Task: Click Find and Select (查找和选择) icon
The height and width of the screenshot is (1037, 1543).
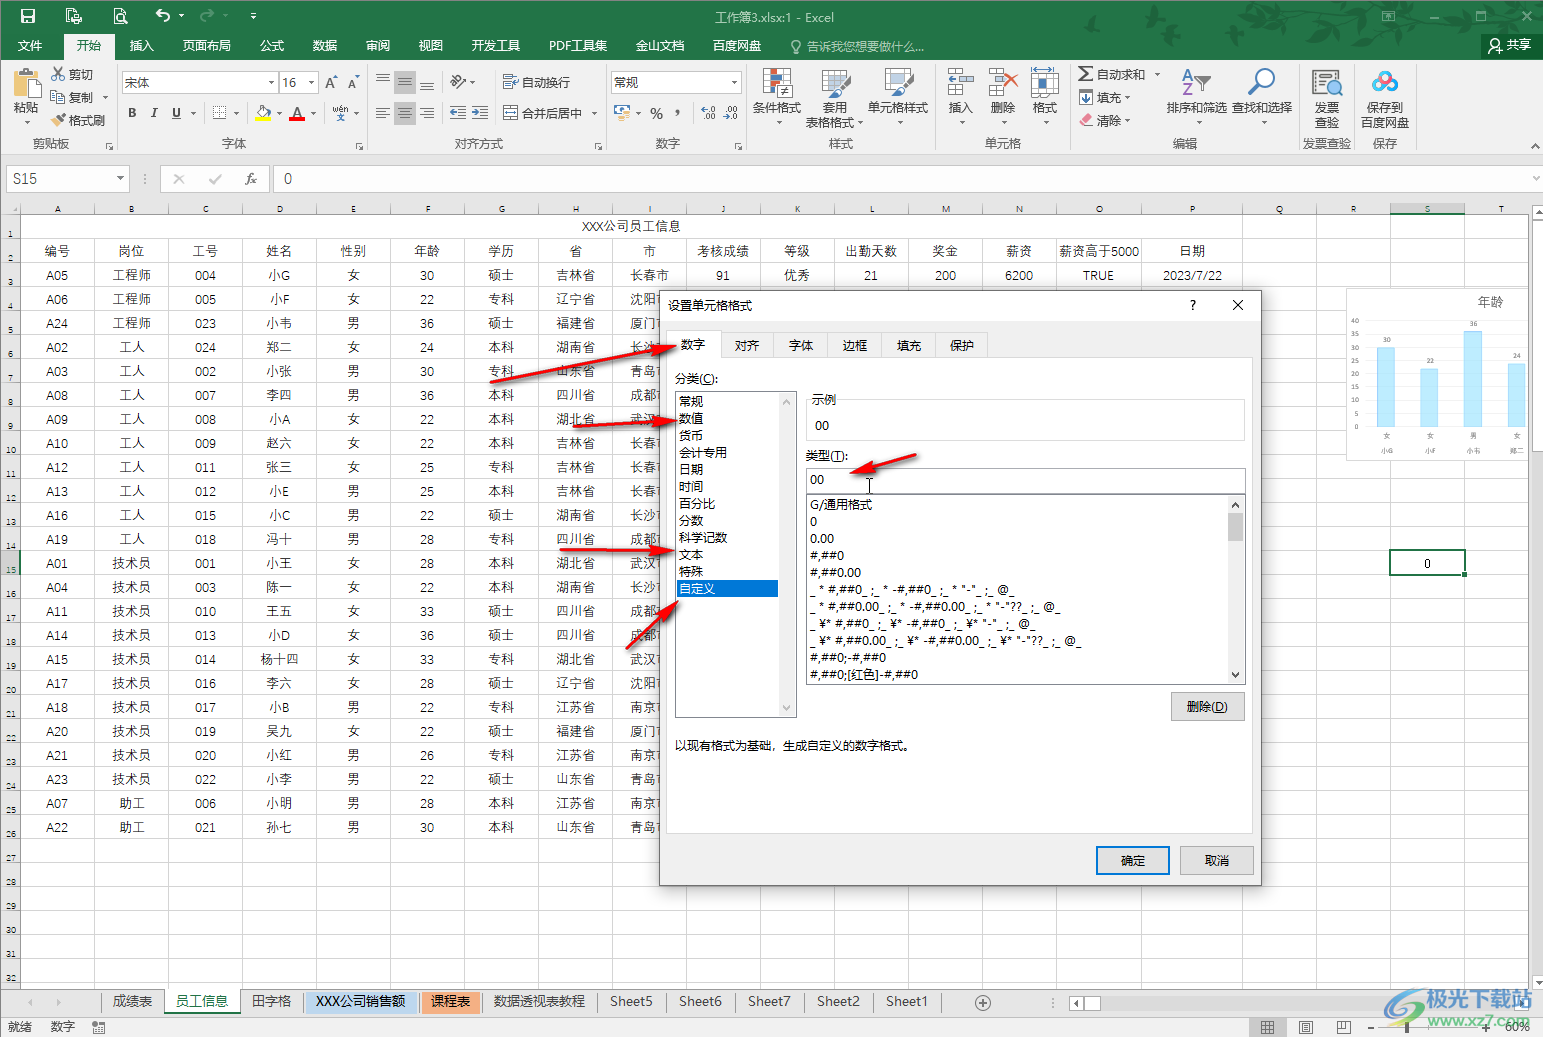Action: point(1262,83)
